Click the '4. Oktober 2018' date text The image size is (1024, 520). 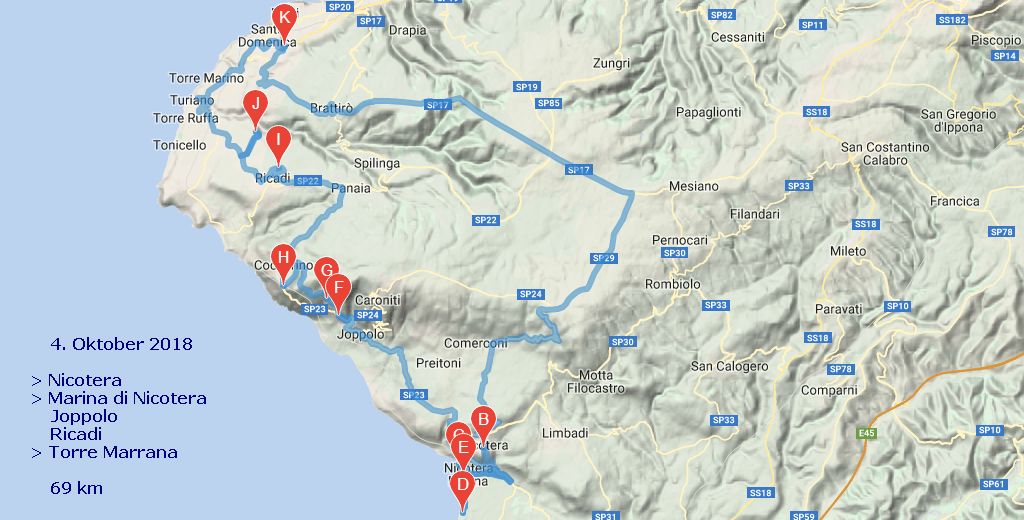121,344
